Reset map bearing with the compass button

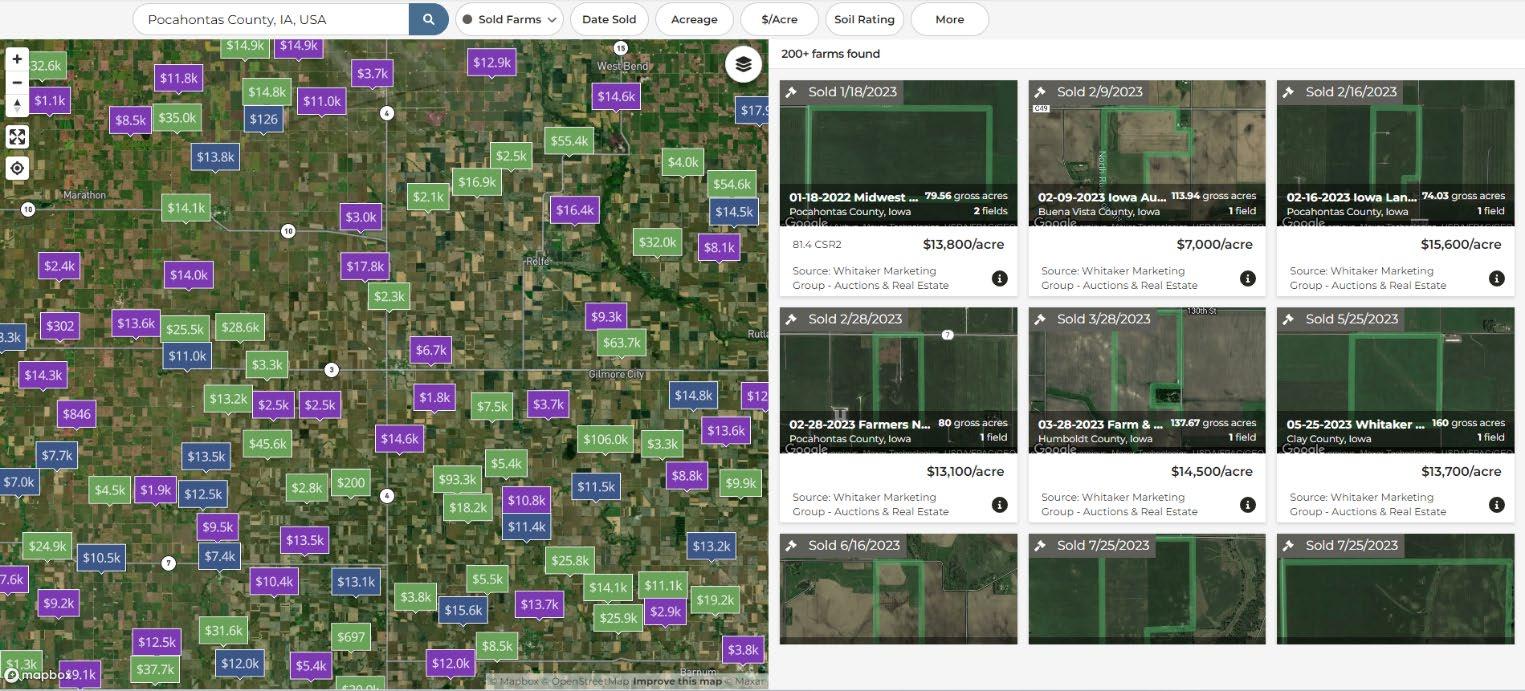(17, 105)
